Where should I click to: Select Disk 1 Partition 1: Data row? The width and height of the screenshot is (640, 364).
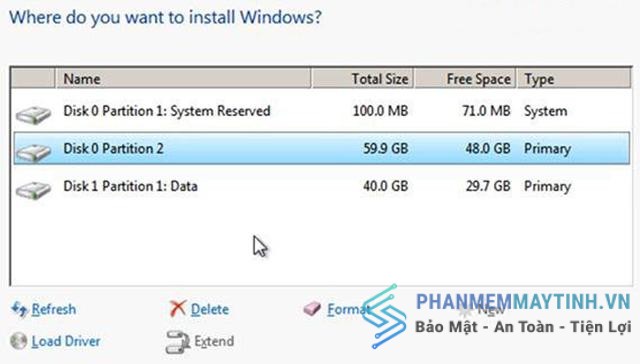(x=322, y=186)
